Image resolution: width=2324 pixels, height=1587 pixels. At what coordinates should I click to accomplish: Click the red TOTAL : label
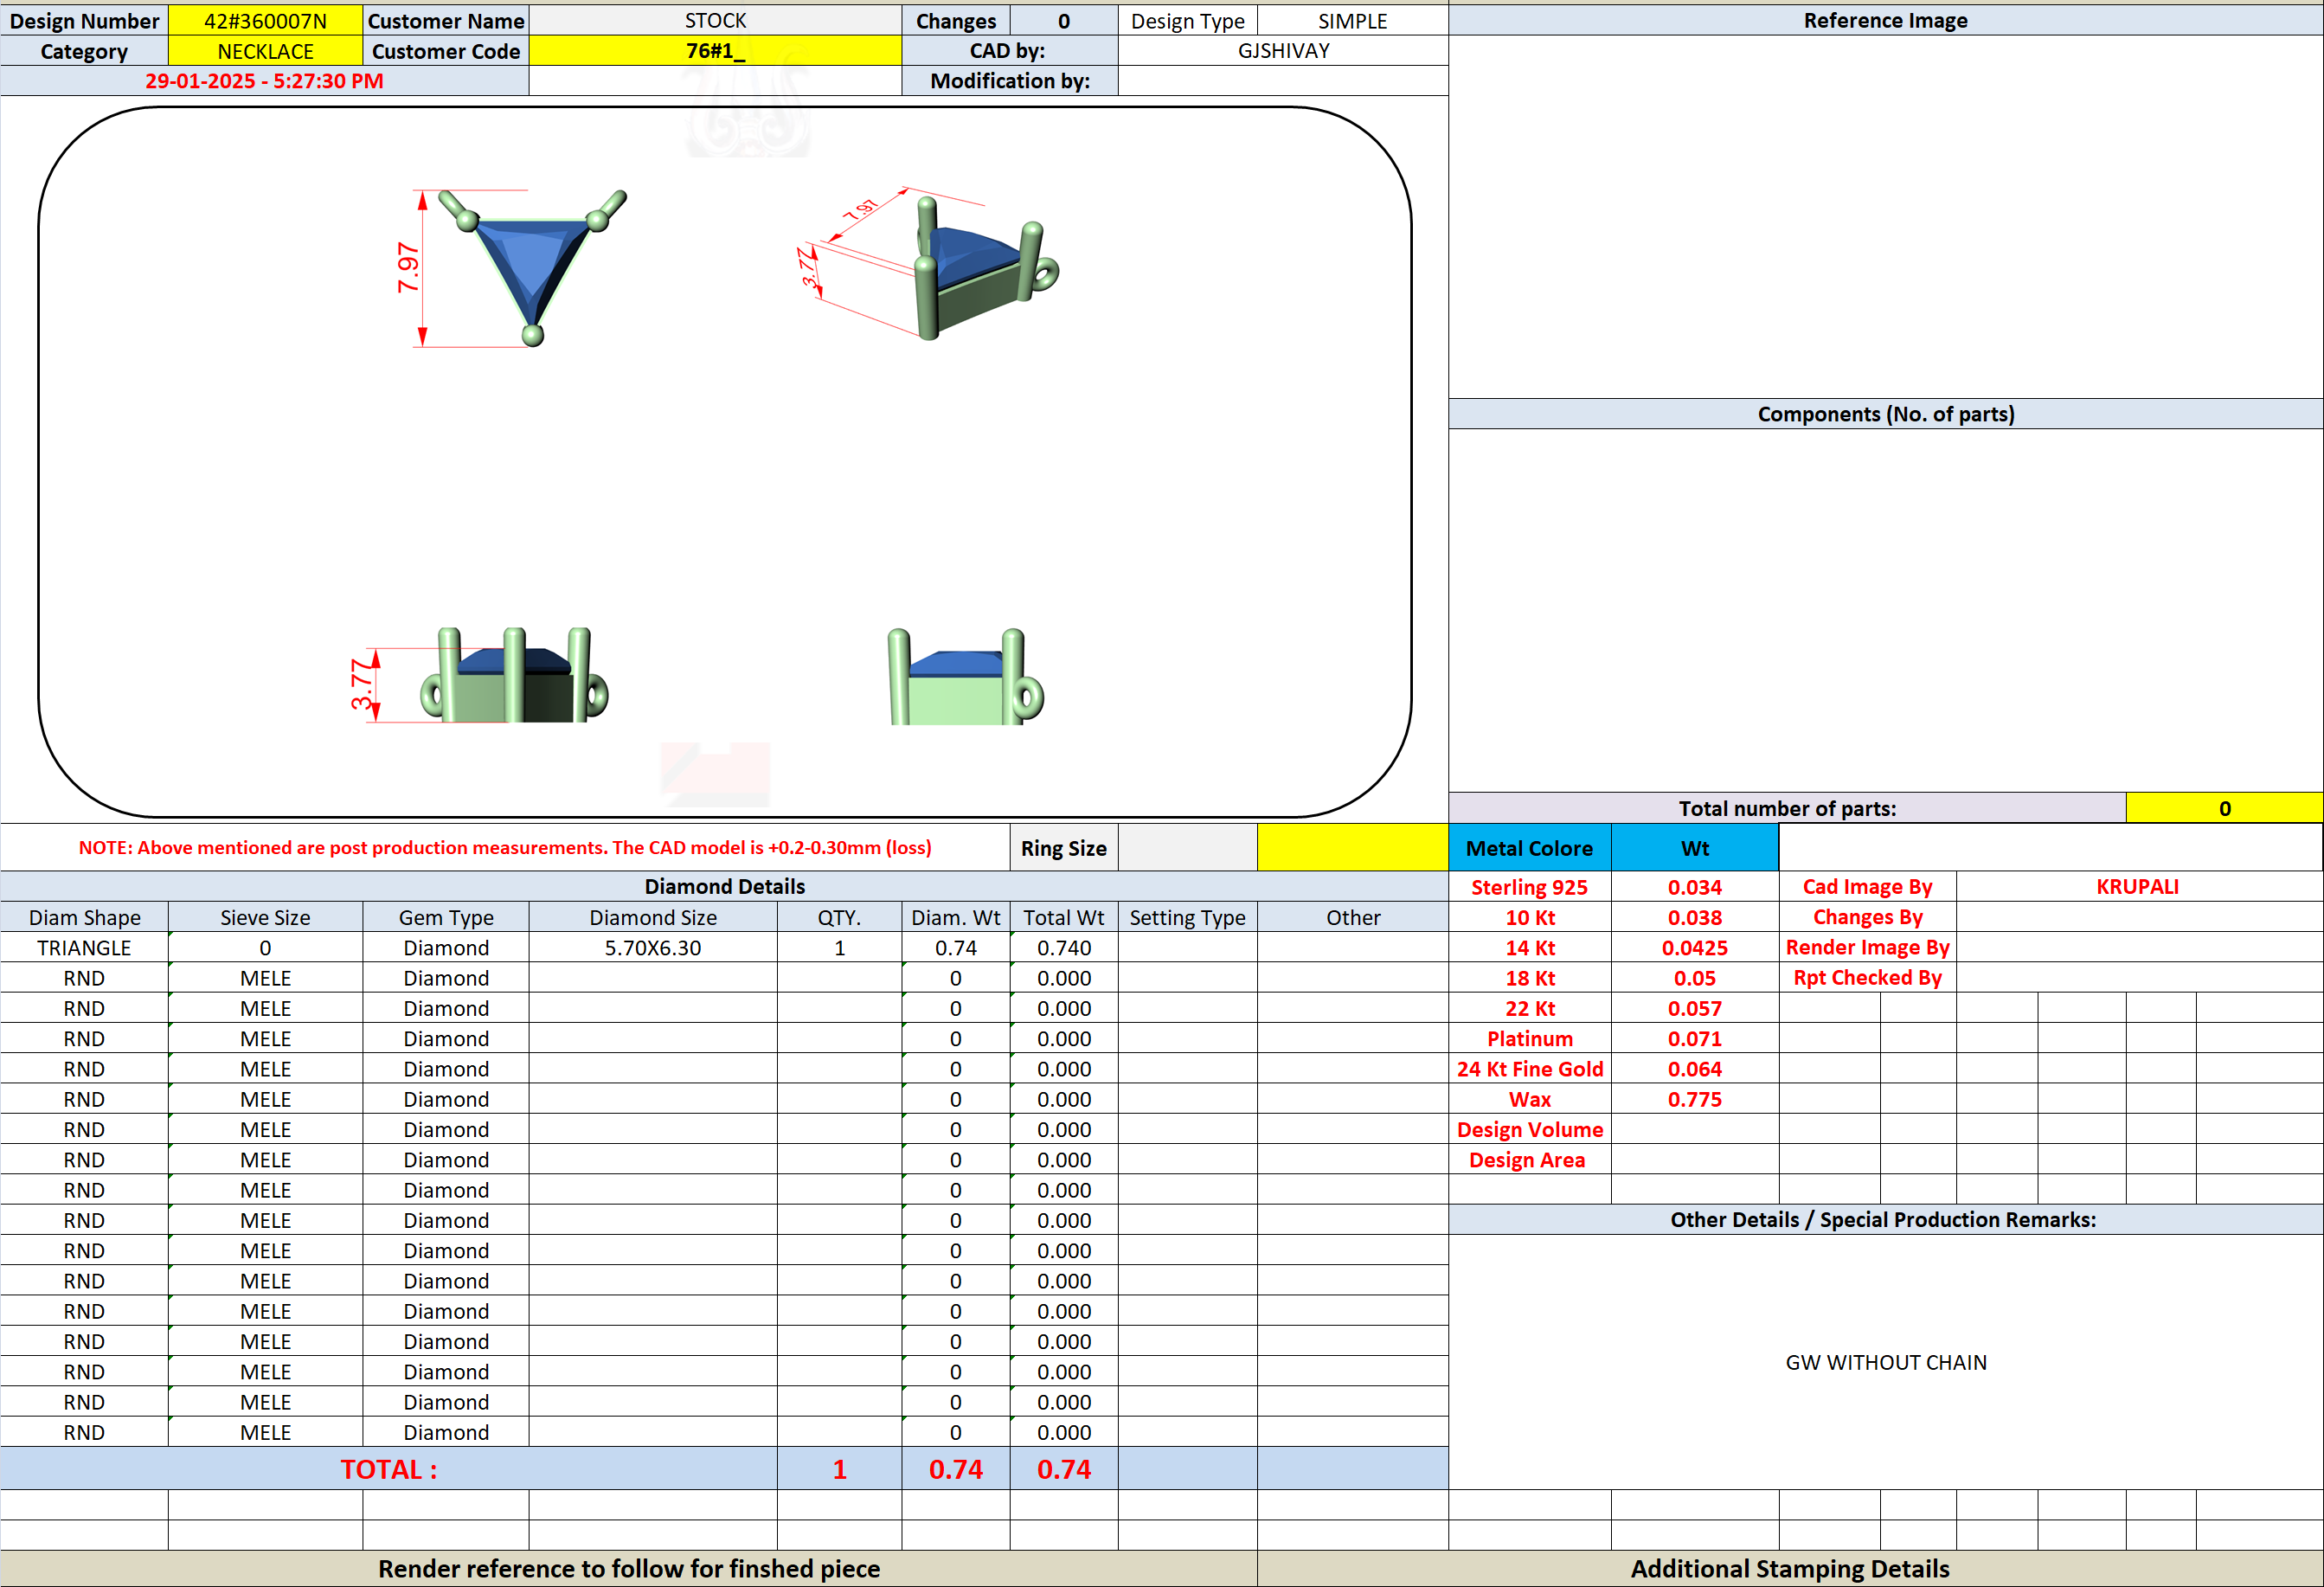(x=388, y=1469)
